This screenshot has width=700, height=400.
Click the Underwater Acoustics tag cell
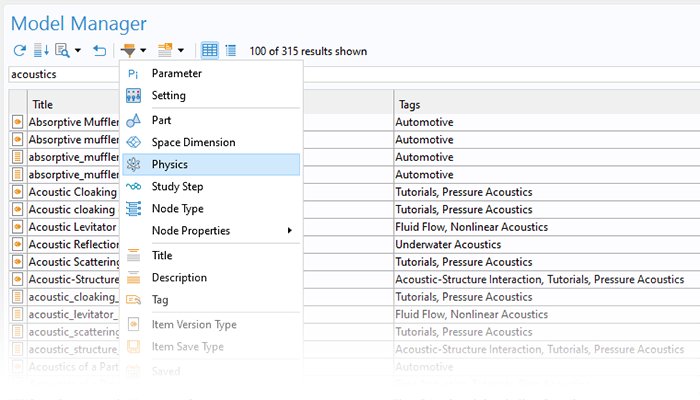coord(448,244)
